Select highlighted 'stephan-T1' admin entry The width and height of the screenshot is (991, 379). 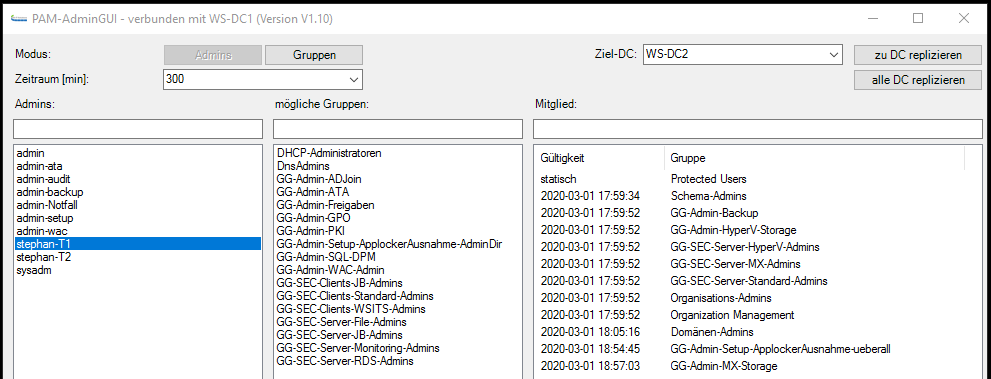tap(138, 244)
